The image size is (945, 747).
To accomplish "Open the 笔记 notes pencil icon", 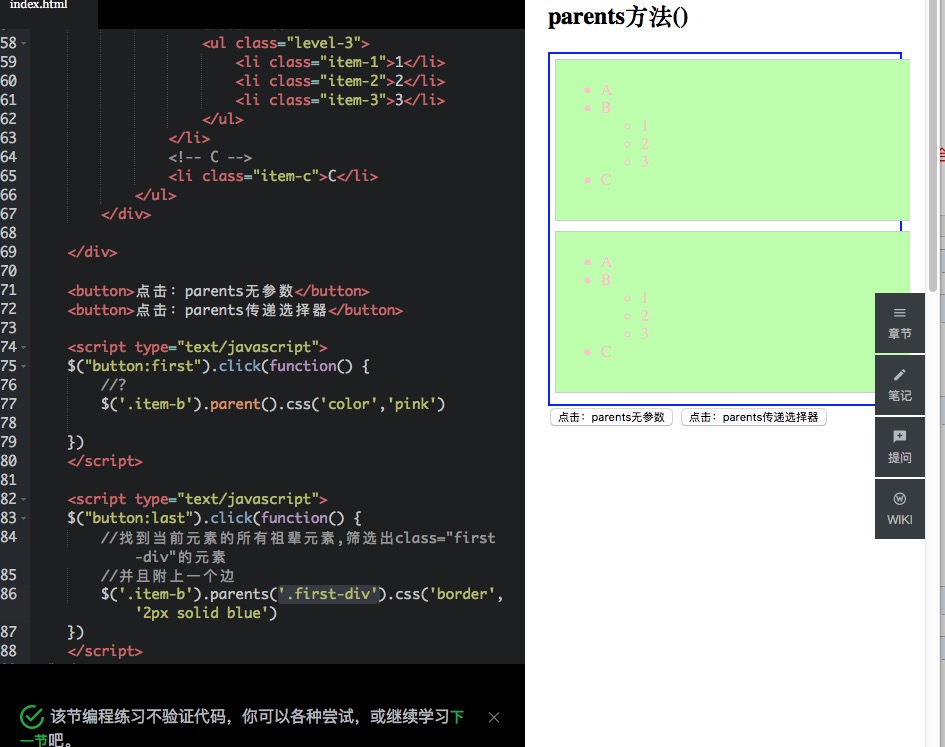I will click(899, 385).
